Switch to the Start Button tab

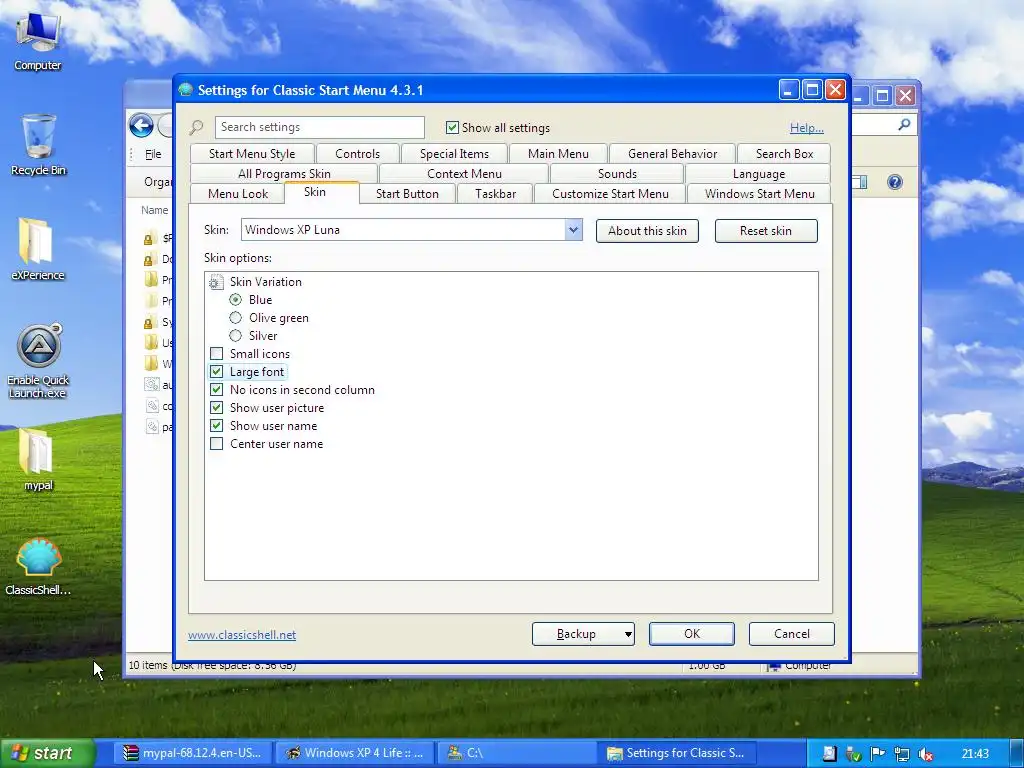(408, 193)
